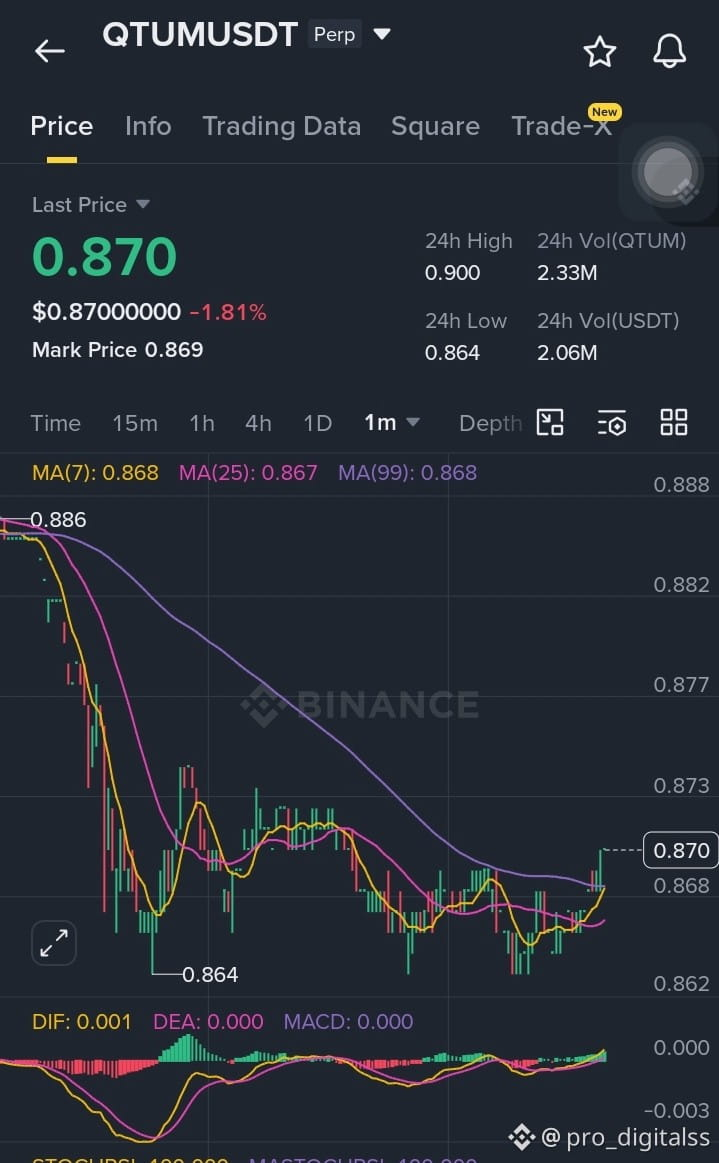Tap the 0.870 last price value

(x=105, y=257)
